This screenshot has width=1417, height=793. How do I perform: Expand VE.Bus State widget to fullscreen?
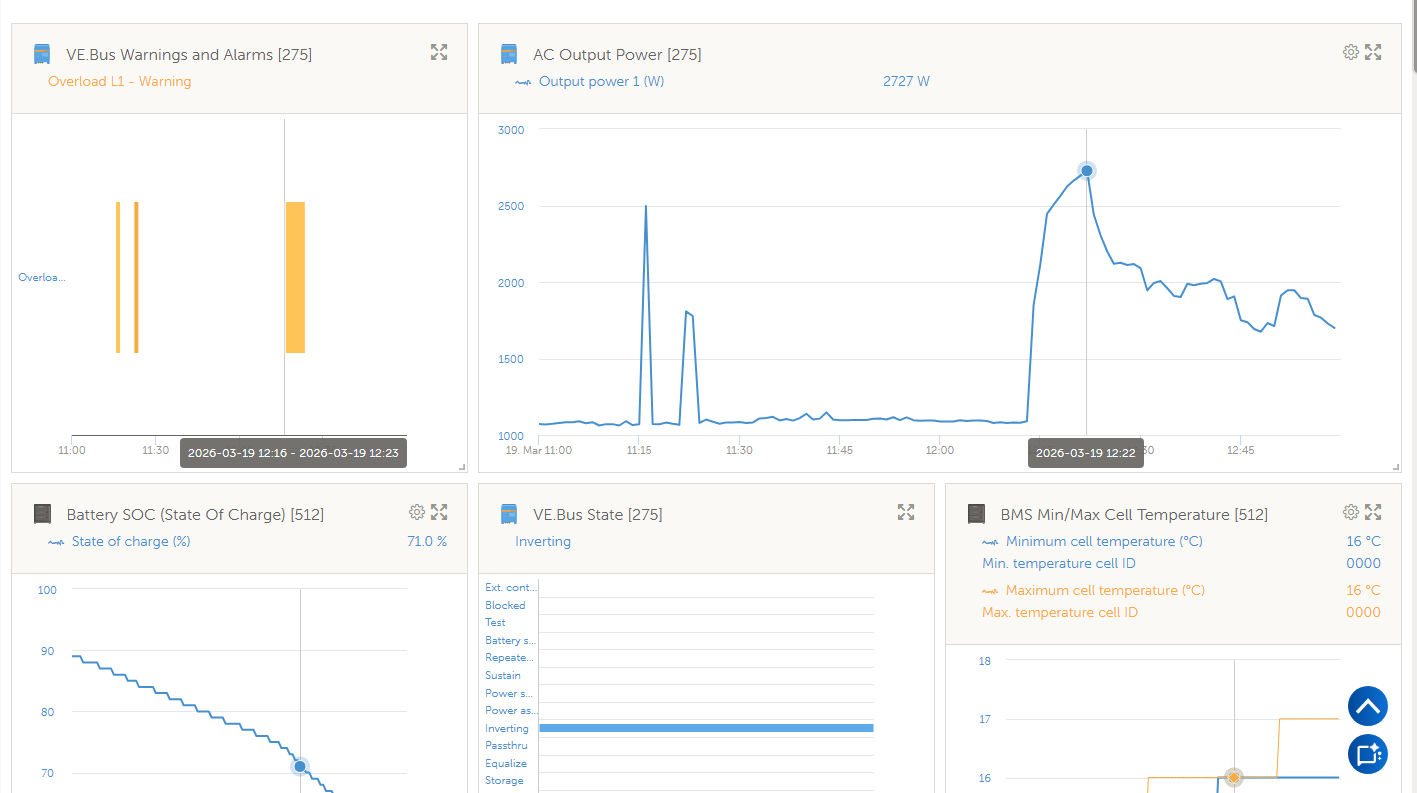click(906, 512)
